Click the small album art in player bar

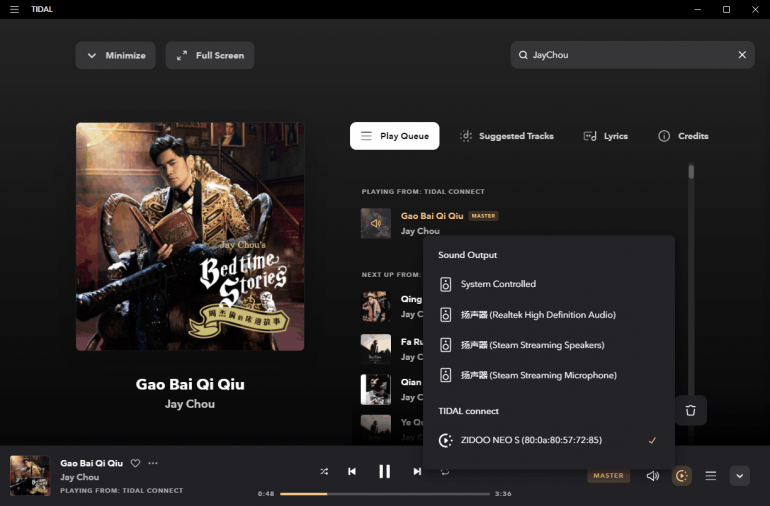tap(30, 476)
